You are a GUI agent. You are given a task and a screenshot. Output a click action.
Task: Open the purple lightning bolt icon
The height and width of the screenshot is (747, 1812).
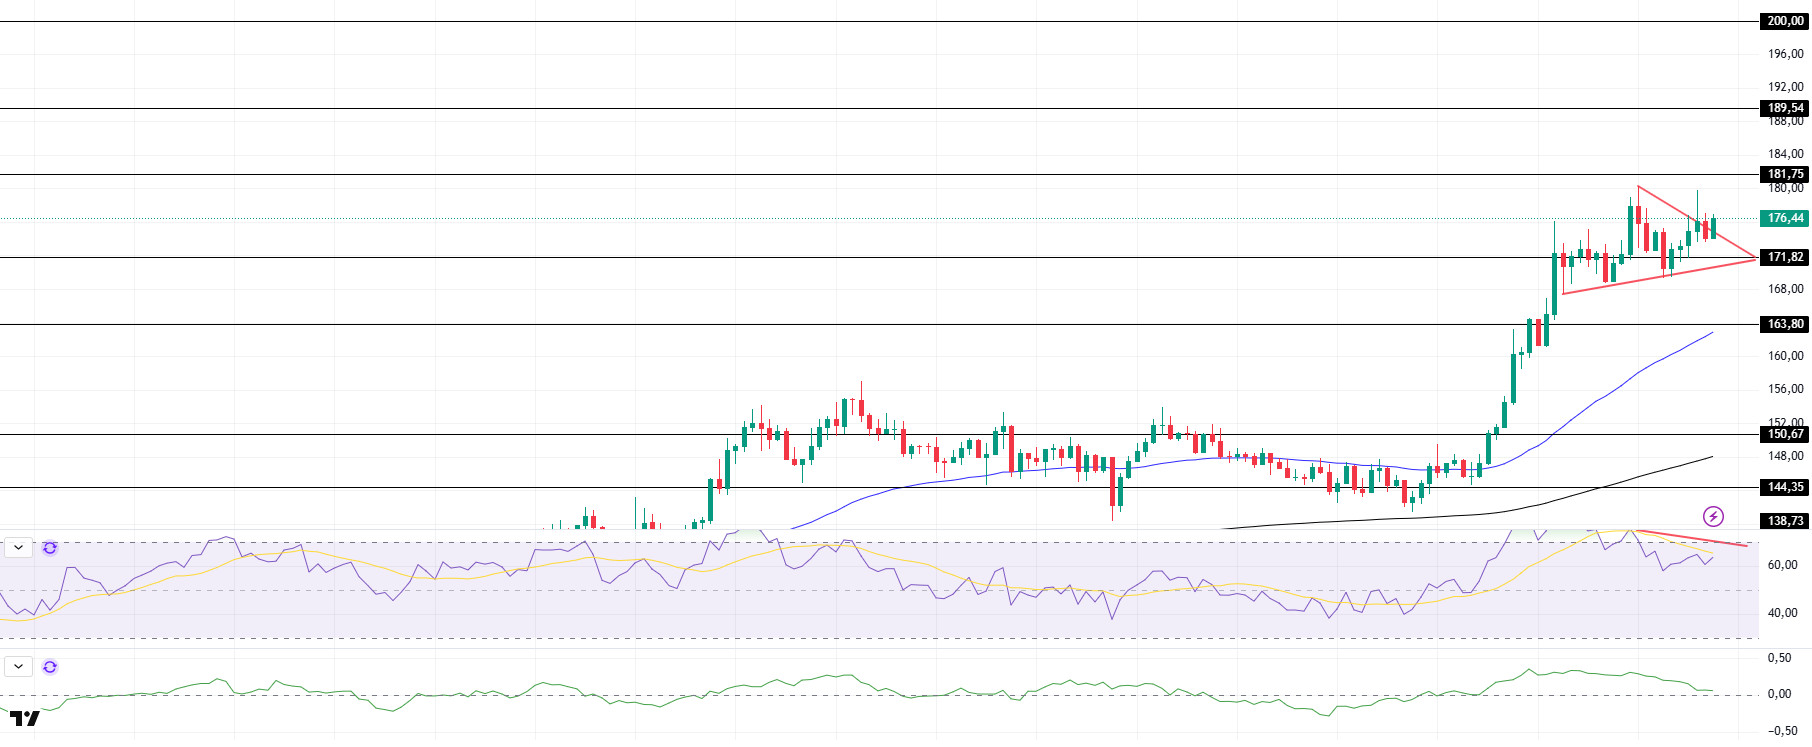coord(1713,516)
